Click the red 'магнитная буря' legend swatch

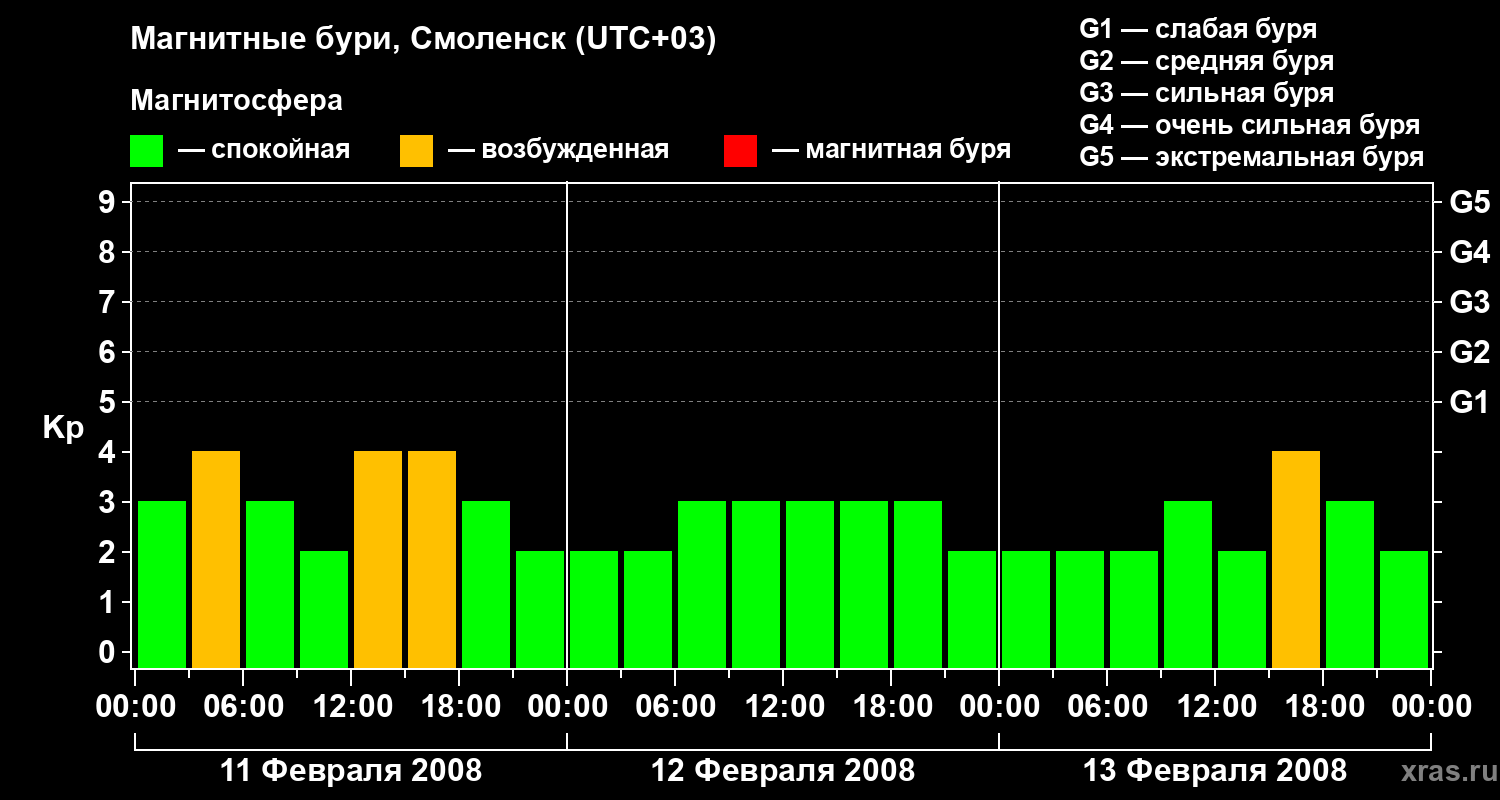740,151
